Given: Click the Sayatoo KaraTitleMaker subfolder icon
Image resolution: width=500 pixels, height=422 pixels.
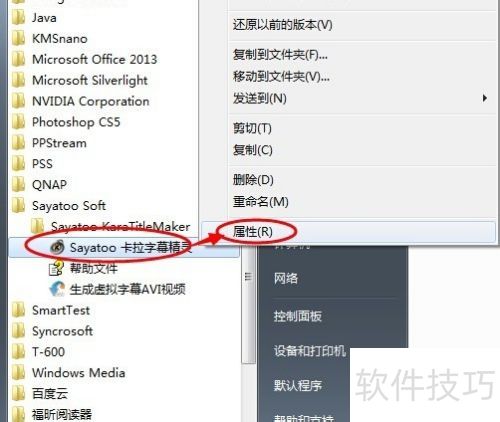Looking at the screenshot, I should coord(37,226).
